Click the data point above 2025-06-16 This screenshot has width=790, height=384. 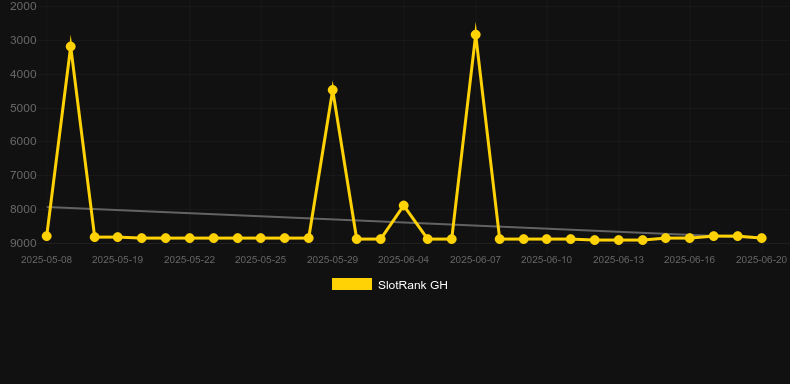(x=690, y=238)
